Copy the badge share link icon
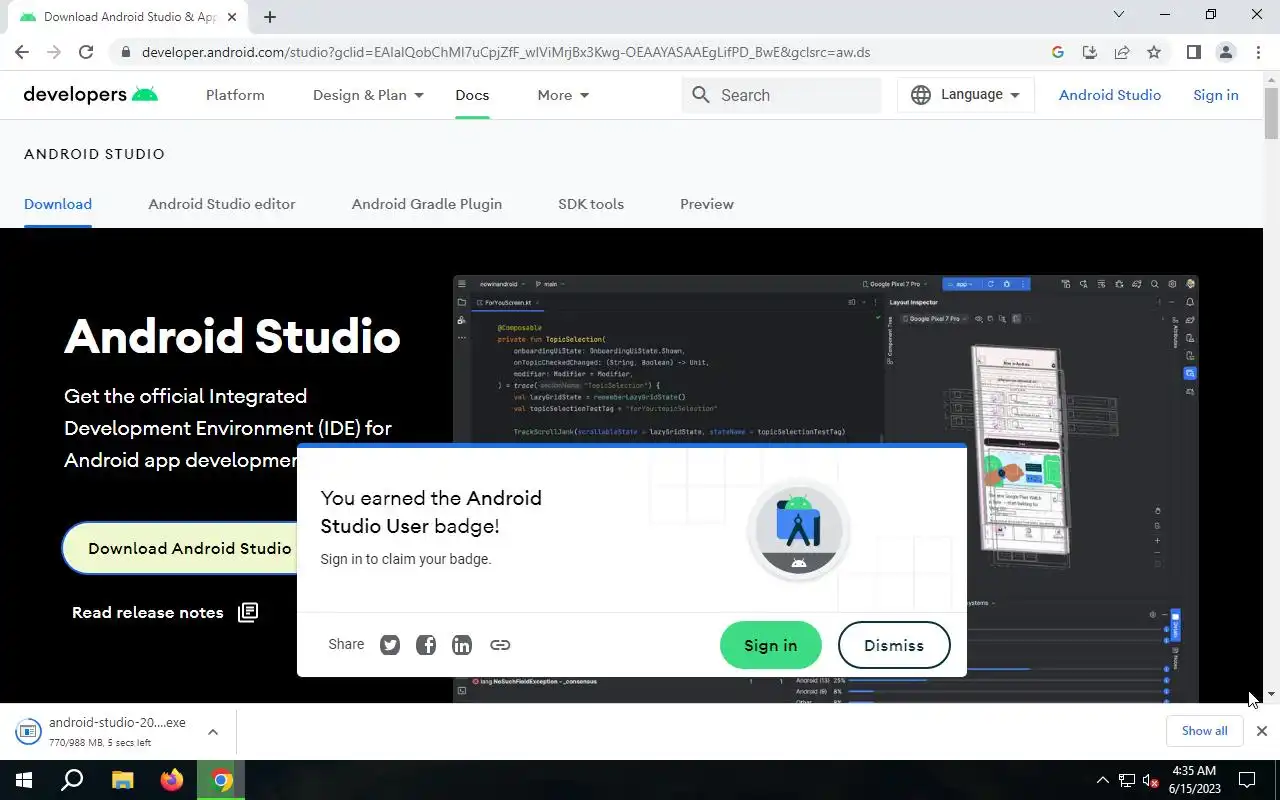1280x800 pixels. (x=500, y=645)
